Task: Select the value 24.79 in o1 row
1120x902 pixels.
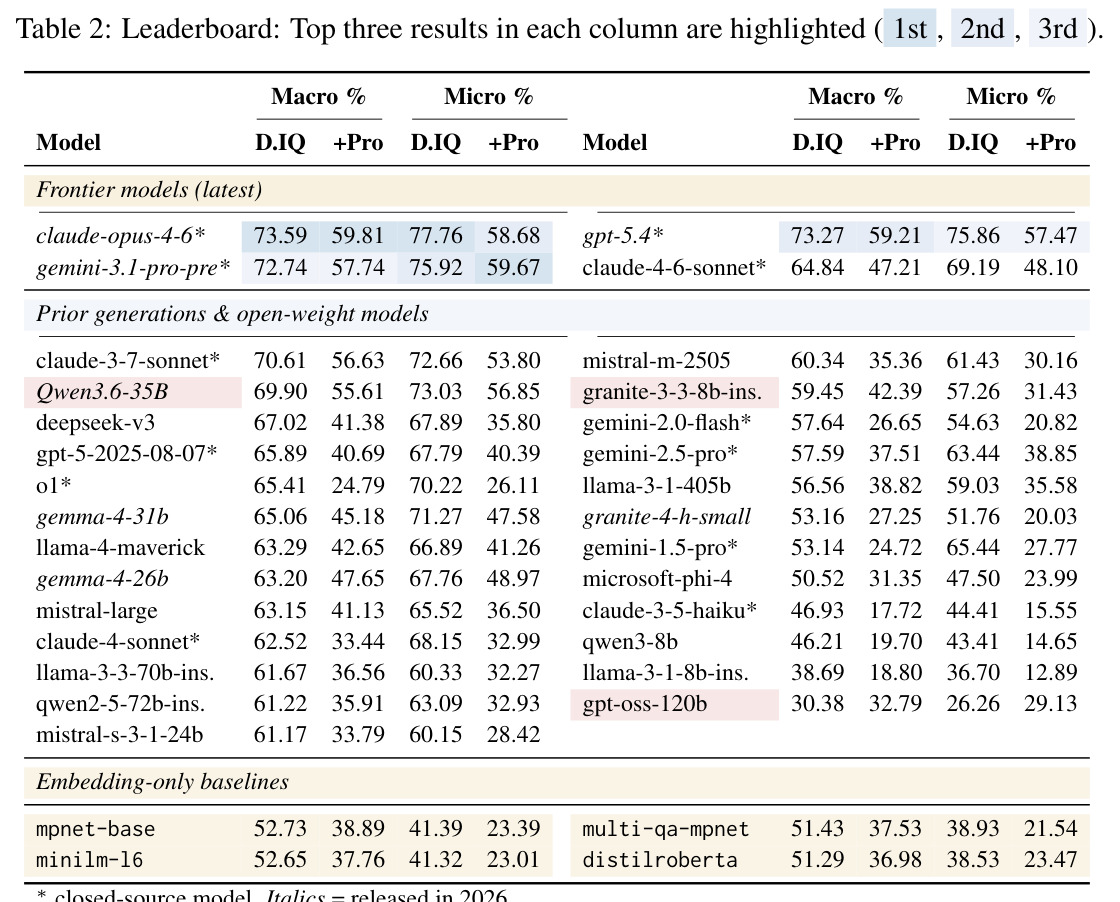Action: [357, 486]
